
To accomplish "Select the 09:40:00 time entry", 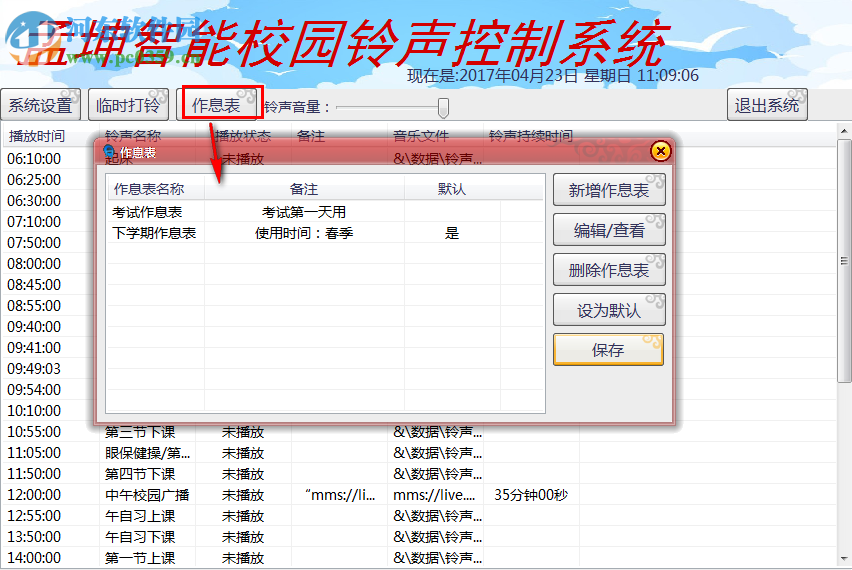I will coord(34,327).
